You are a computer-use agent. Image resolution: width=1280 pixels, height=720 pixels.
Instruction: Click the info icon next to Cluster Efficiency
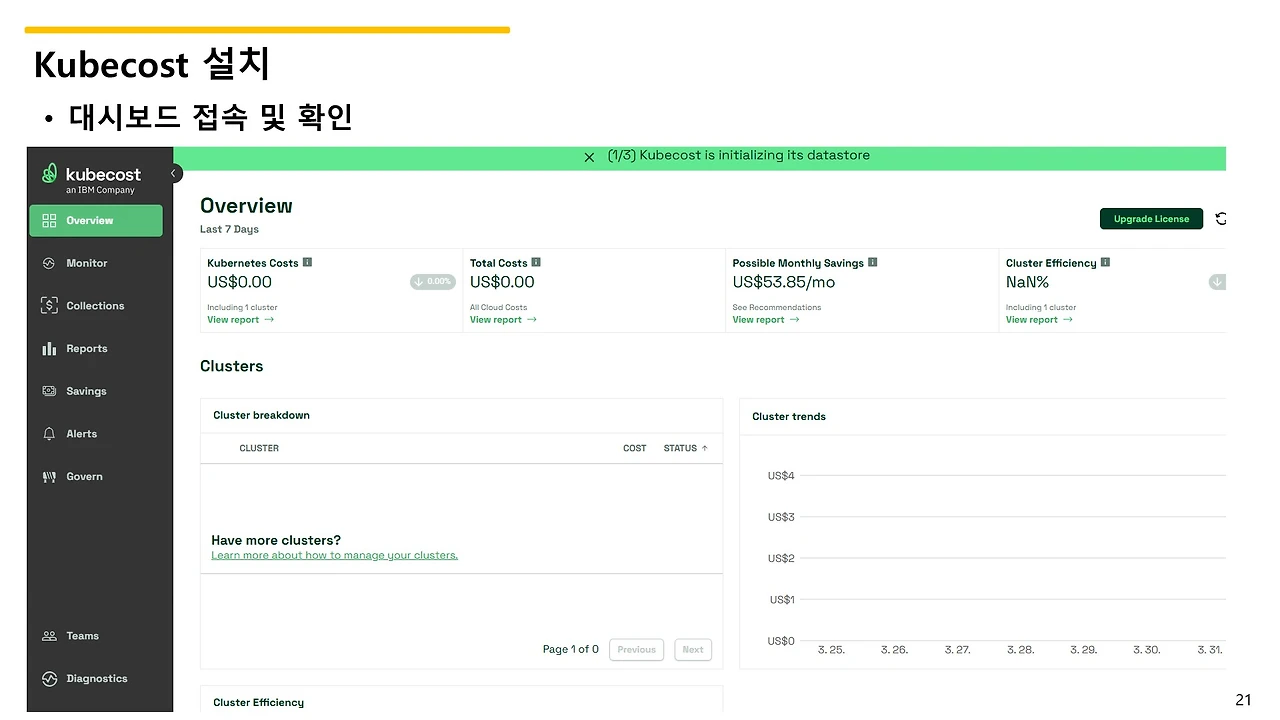[1105, 263]
